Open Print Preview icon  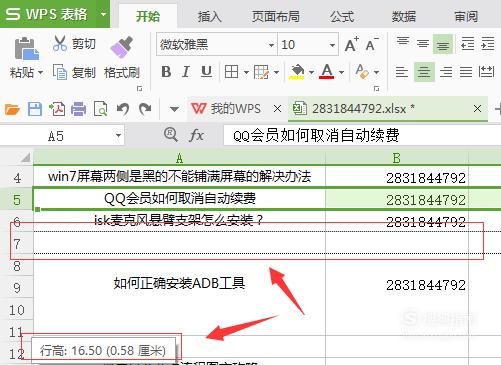tap(100, 109)
